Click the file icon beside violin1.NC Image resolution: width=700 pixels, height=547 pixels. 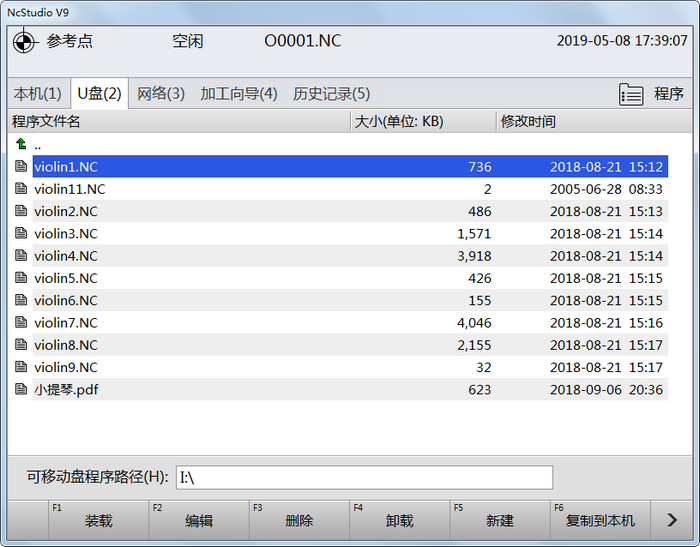[x=21, y=166]
